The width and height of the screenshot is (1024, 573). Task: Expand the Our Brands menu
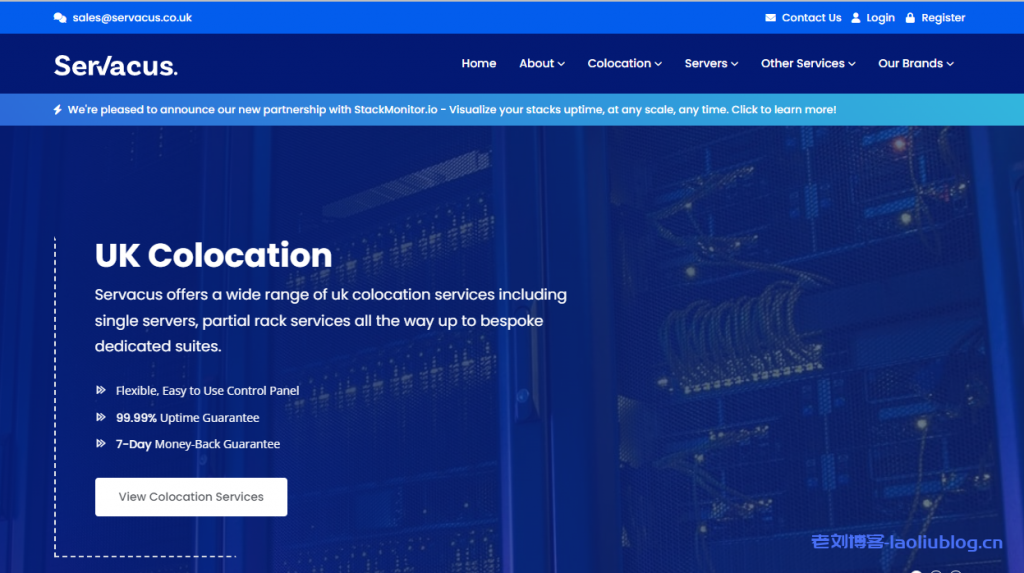(x=915, y=63)
